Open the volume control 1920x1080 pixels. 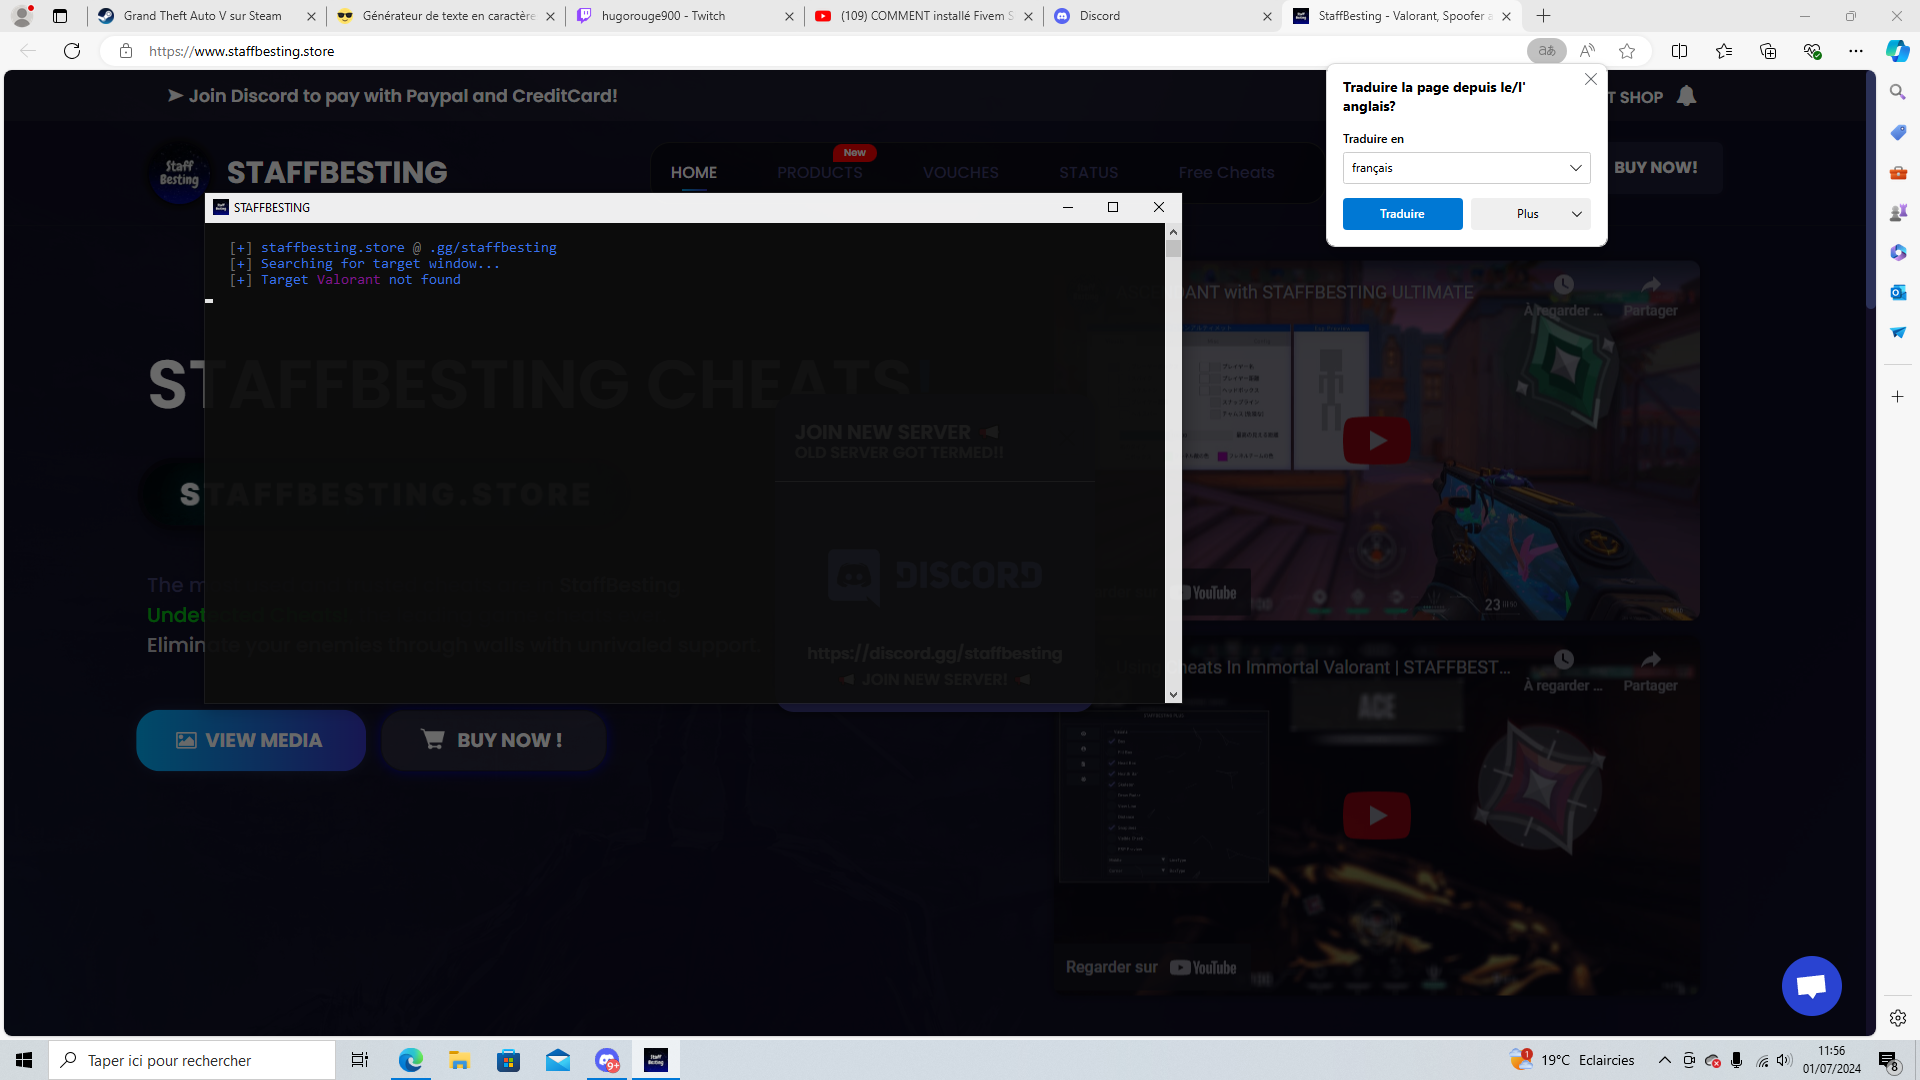(1785, 1060)
